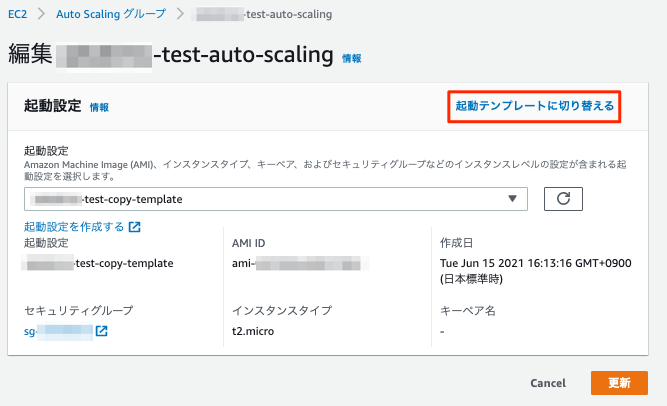The height and width of the screenshot is (406, 667).
Task: Click external-link icon next to security group ID
Action: coord(101,331)
